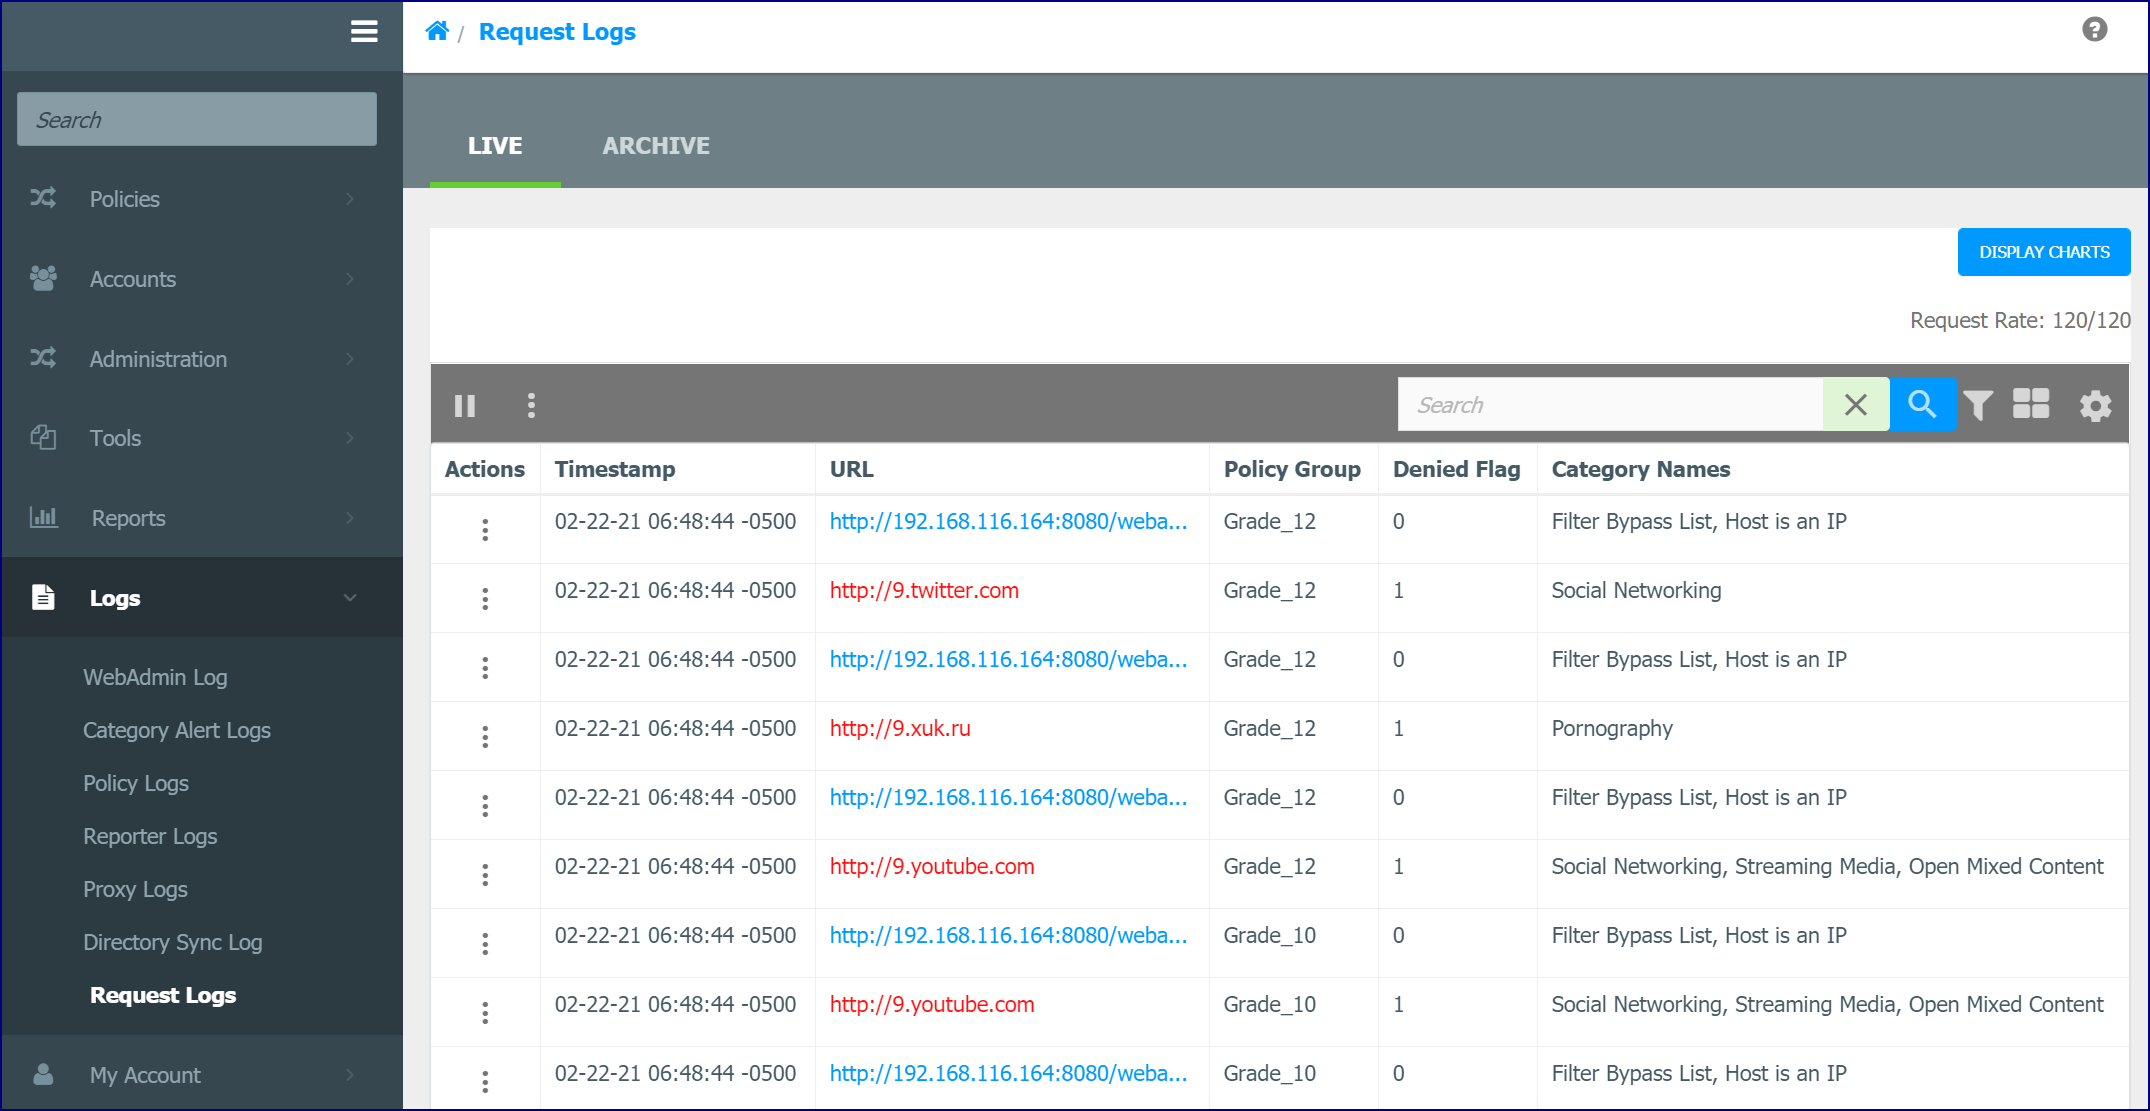Open the help question mark icon
2150x1111 pixels.
(2094, 29)
